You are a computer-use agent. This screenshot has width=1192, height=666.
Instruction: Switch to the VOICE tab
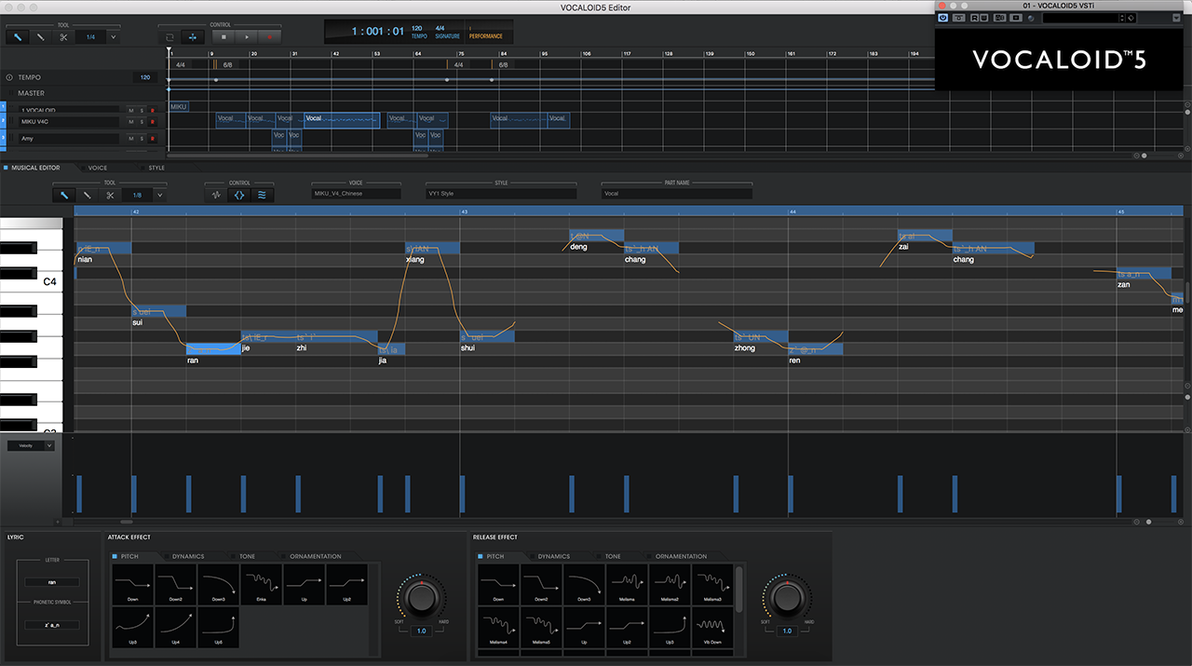(x=97, y=167)
